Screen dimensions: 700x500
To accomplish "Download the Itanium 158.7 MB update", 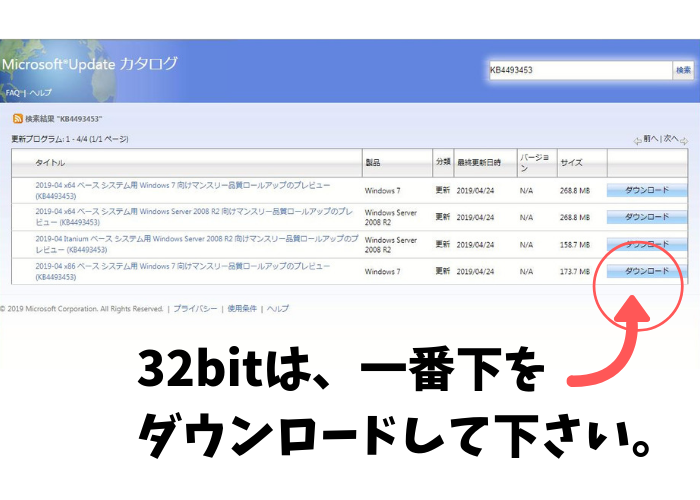I will (646, 244).
